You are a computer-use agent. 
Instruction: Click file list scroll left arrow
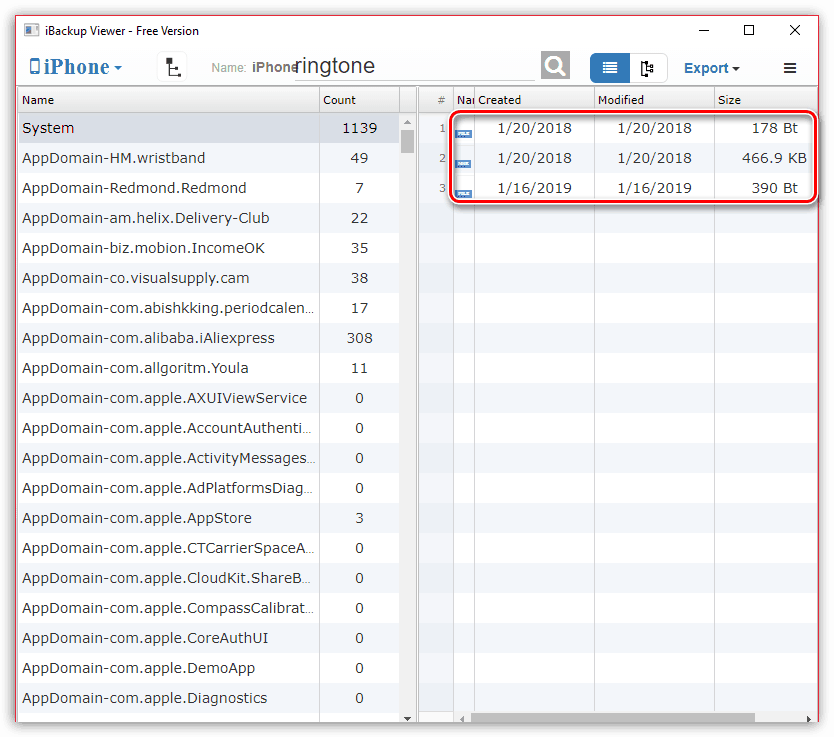coord(462,718)
